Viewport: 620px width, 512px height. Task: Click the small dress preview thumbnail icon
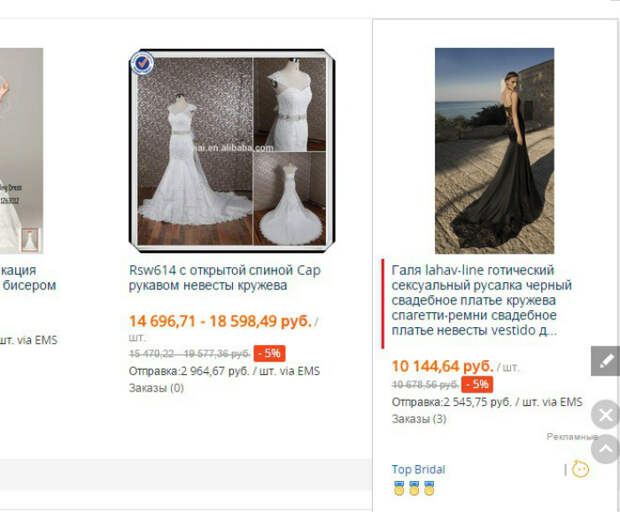tap(30, 240)
